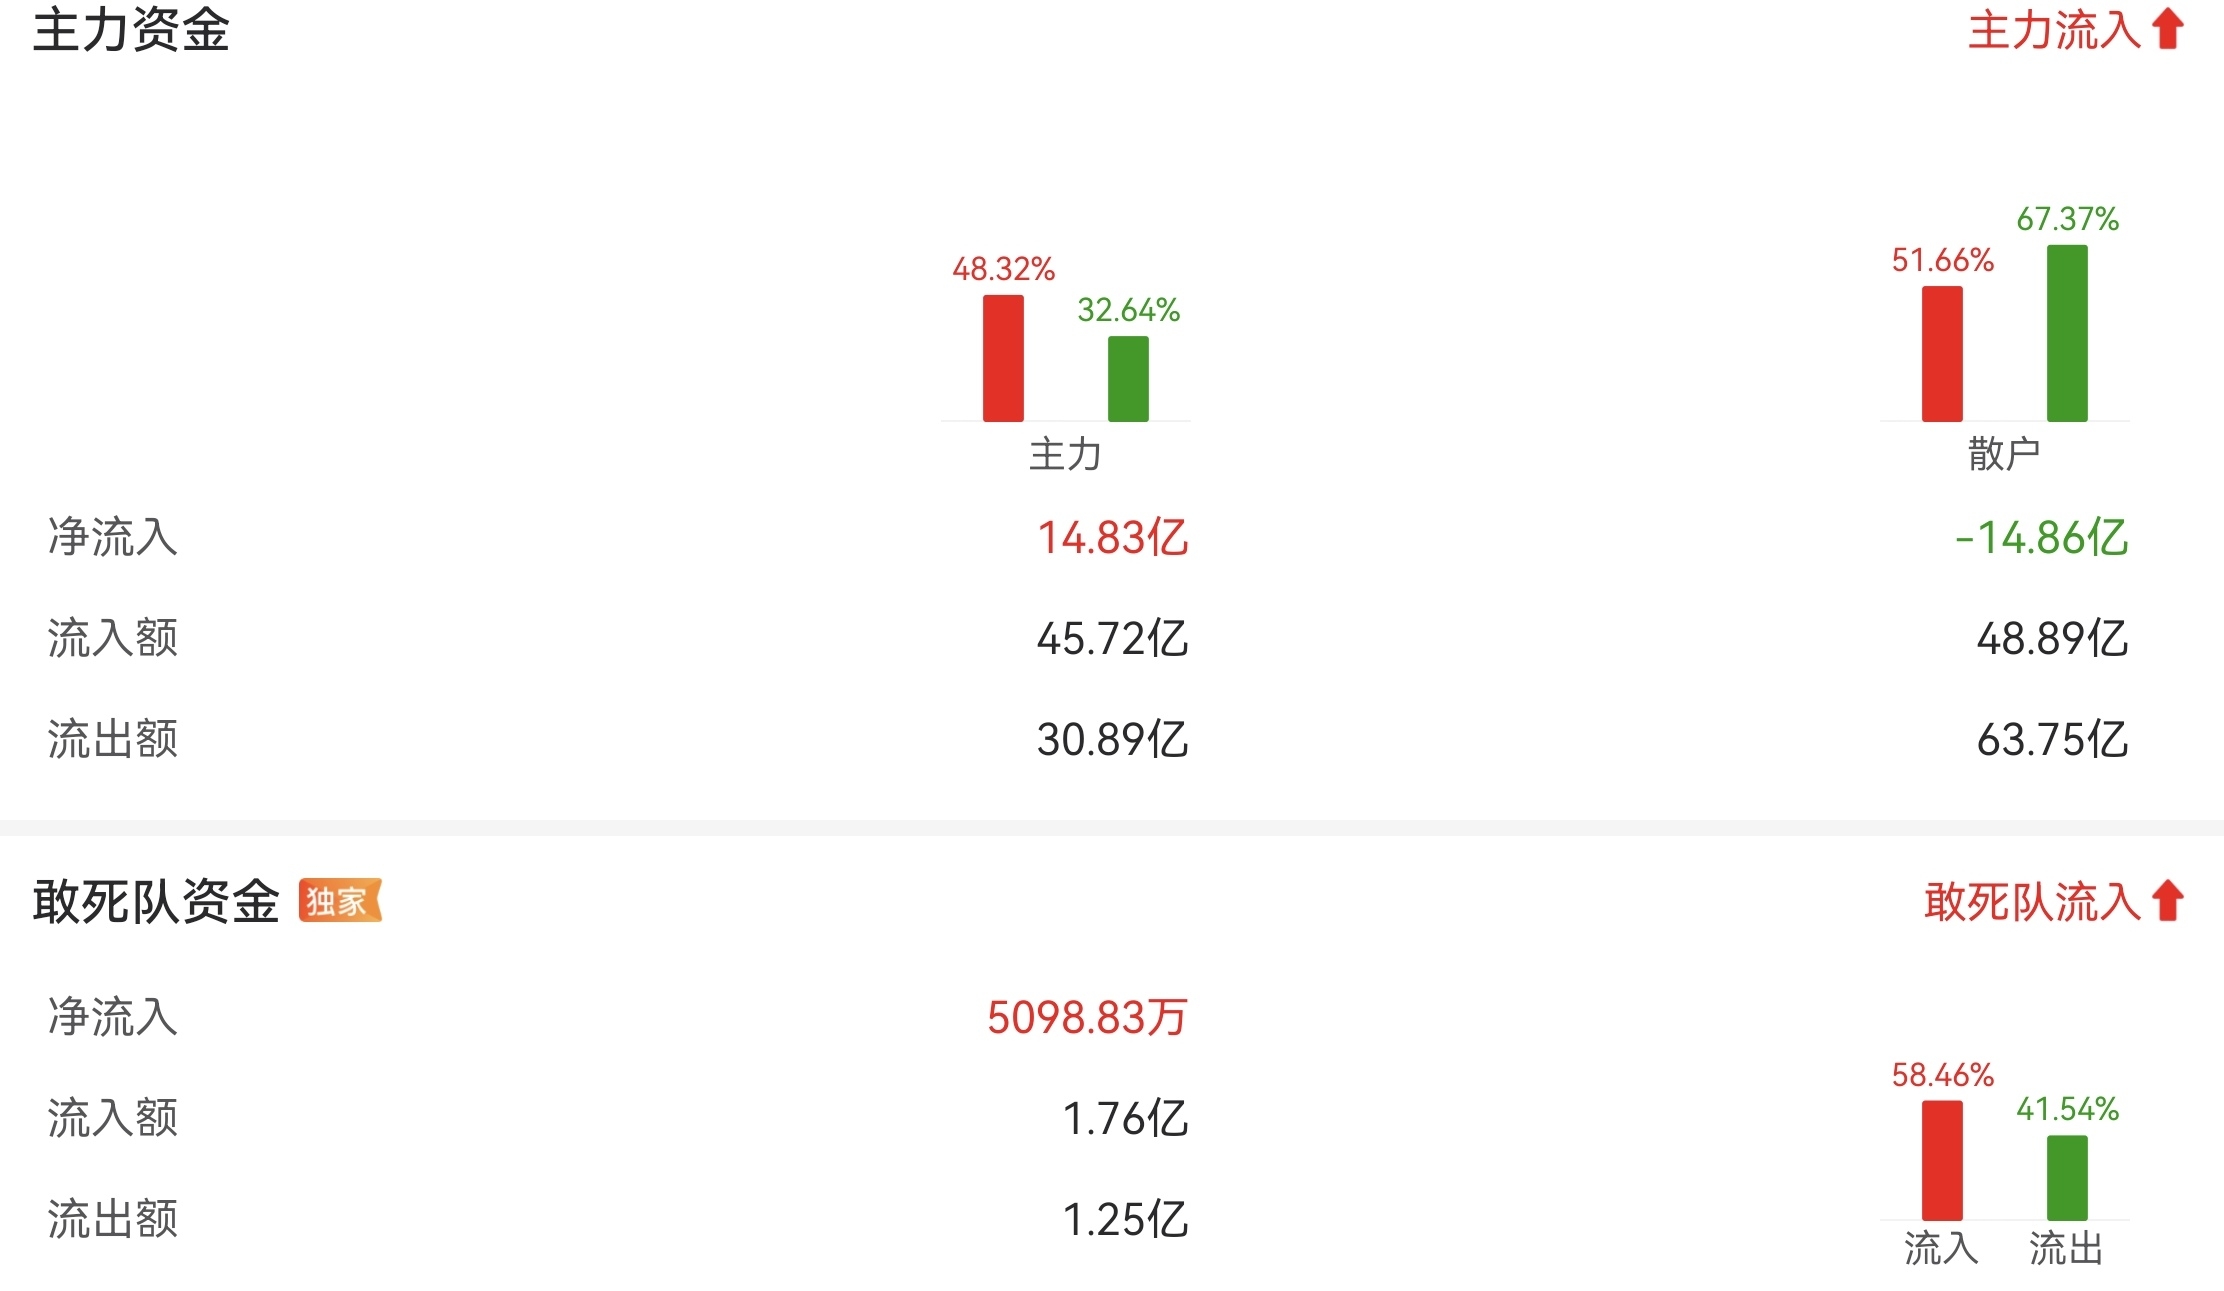This screenshot has height=1291, width=2224.
Task: Select the green 41.54% 流出 bar
Action: click(2067, 1177)
